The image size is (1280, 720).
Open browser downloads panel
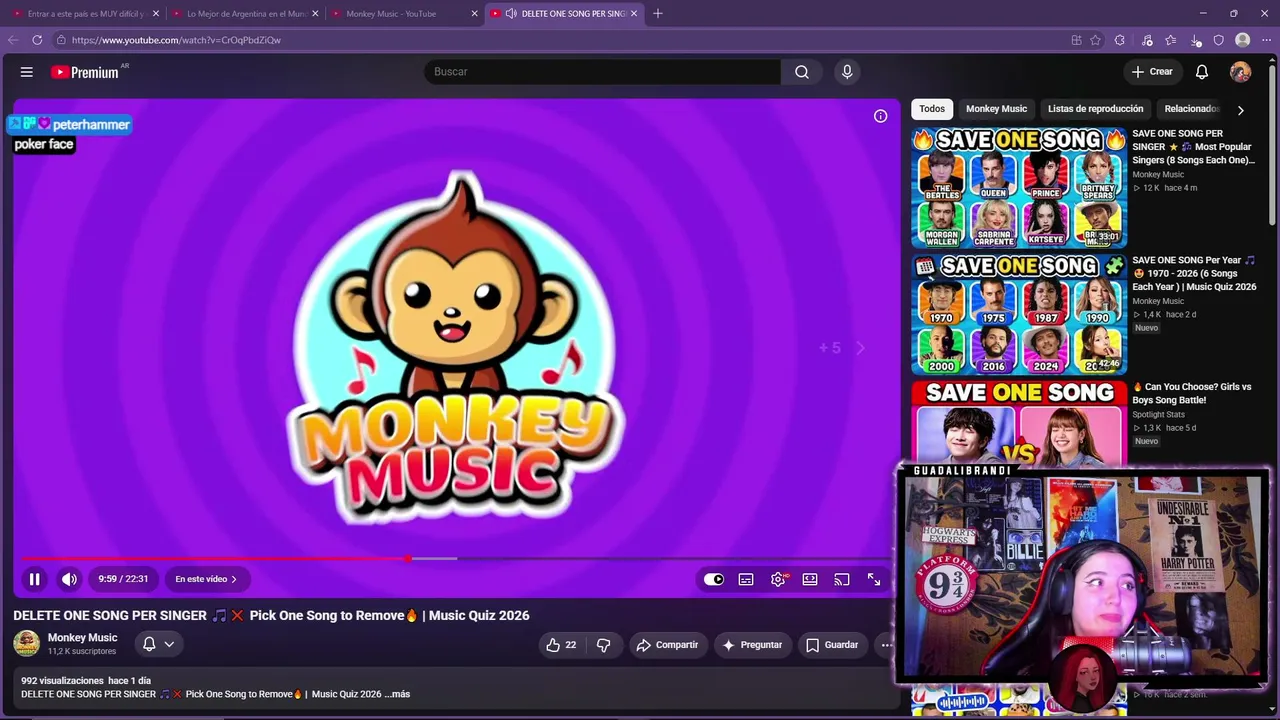click(x=1196, y=40)
